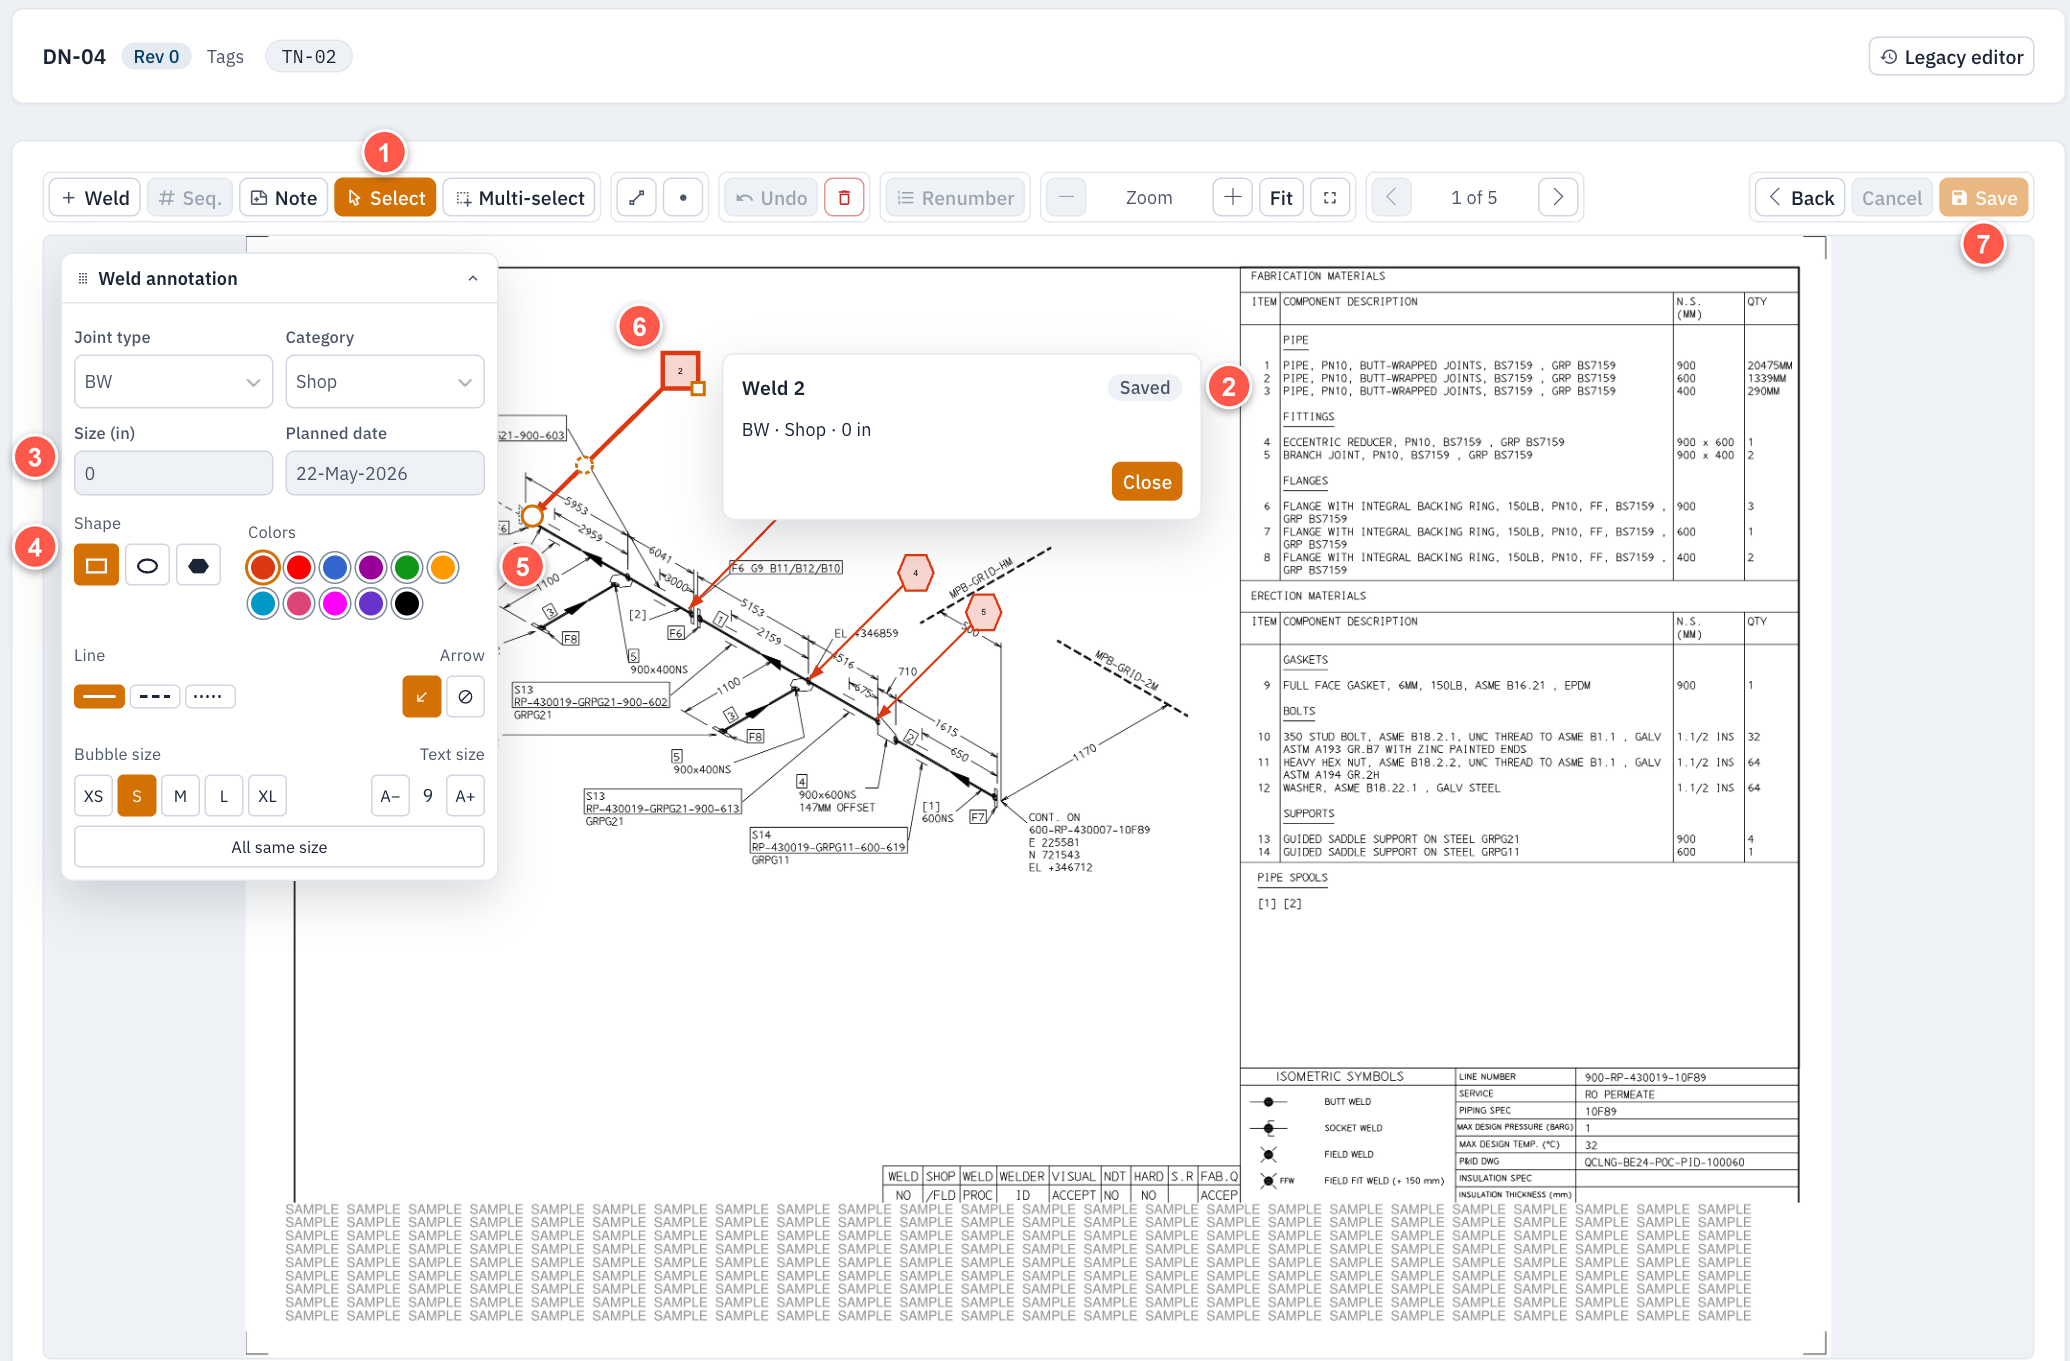Decrease text size with A−

[390, 796]
